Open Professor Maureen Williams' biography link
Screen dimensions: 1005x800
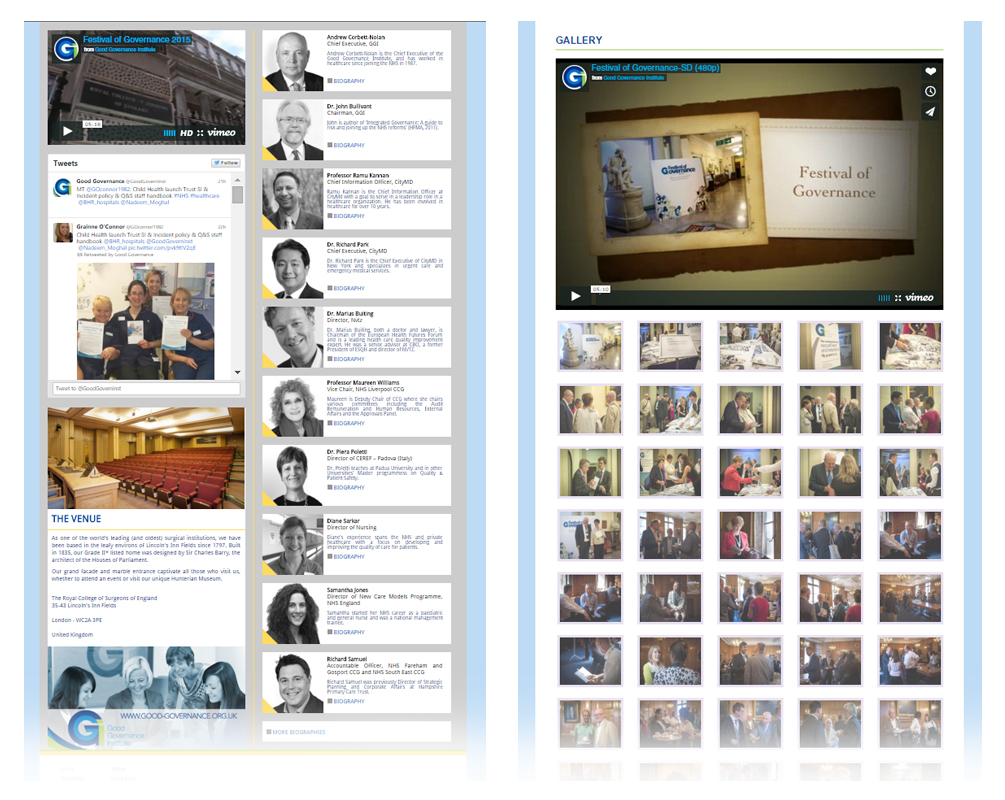pyautogui.click(x=346, y=423)
